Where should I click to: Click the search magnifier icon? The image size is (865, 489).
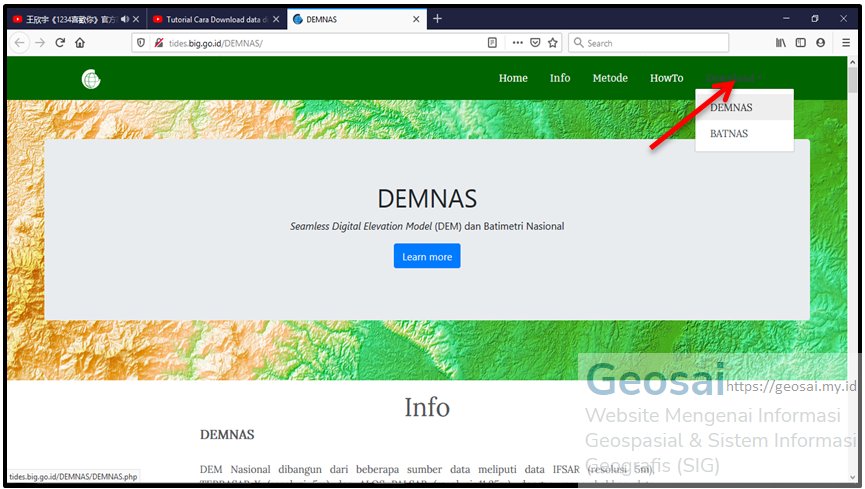click(x=578, y=42)
